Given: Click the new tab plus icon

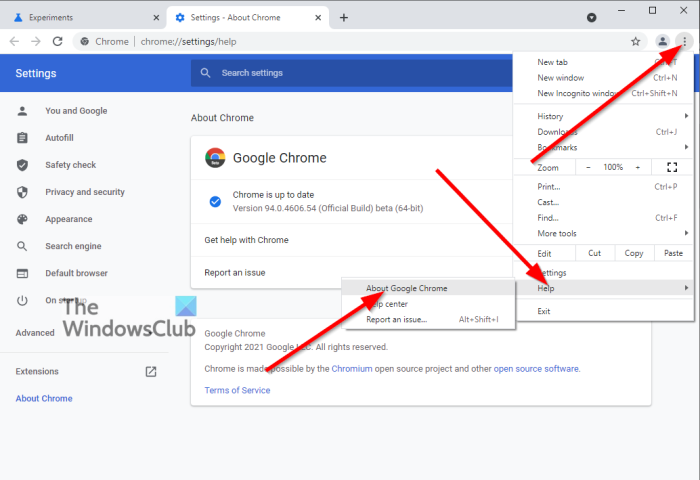Looking at the screenshot, I should pyautogui.click(x=343, y=17).
